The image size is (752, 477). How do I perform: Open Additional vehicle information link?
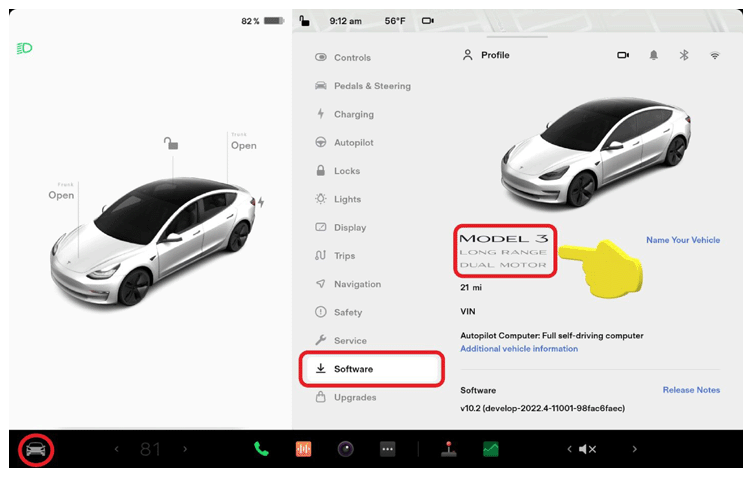519,349
